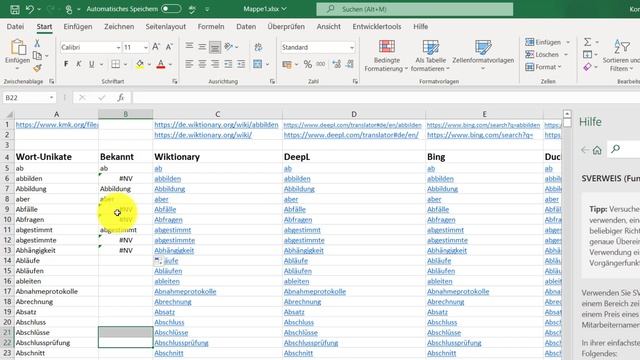Image resolution: width=640 pixels, height=360 pixels.
Task: Open the Hilfe ribbon tab
Action: (420, 27)
